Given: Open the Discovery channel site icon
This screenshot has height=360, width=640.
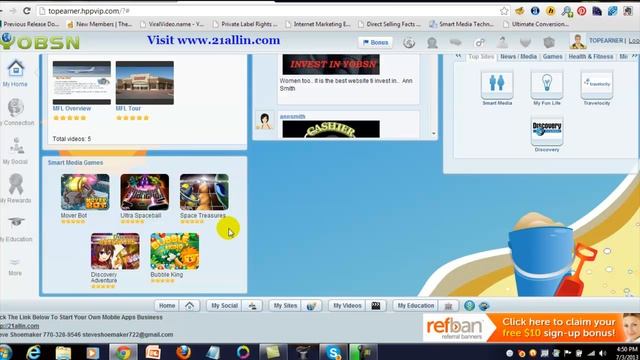Looking at the screenshot, I should click(547, 131).
